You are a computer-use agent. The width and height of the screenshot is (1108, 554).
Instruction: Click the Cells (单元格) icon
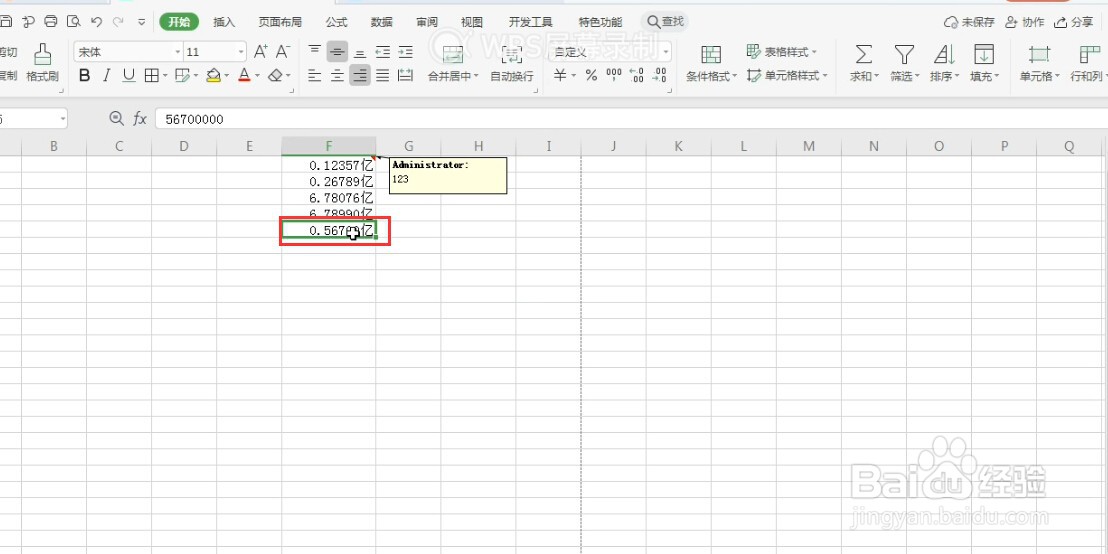pos(1039,54)
